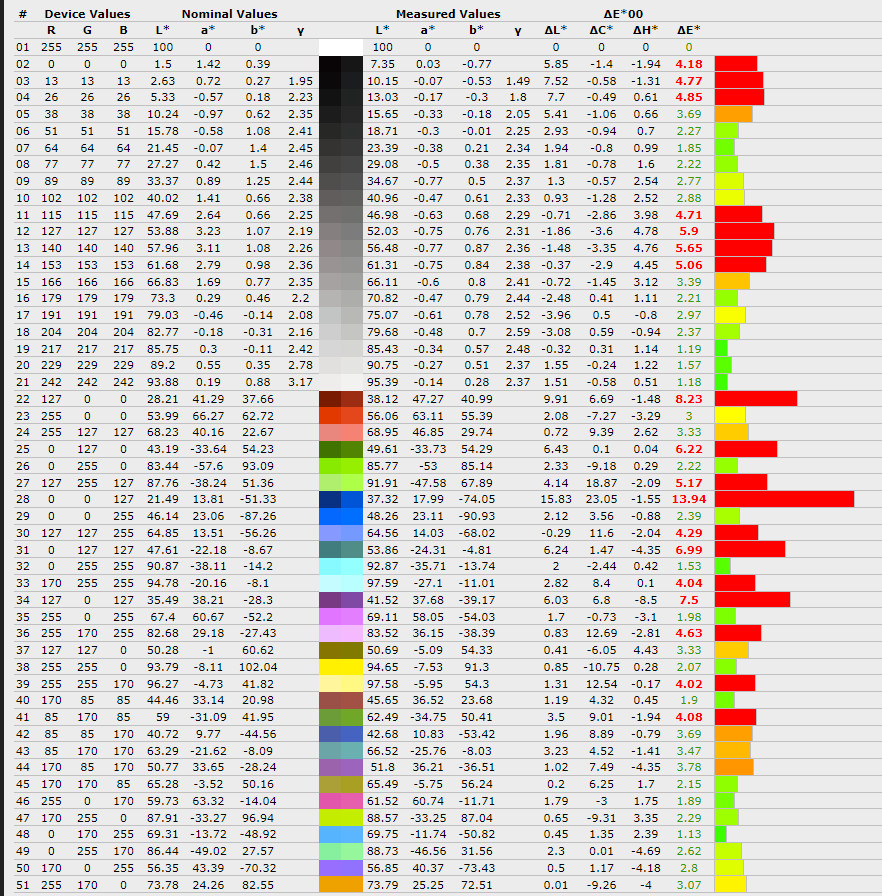Click the orange bar beside ΔE 3.78
The image size is (882, 896).
[734, 767]
